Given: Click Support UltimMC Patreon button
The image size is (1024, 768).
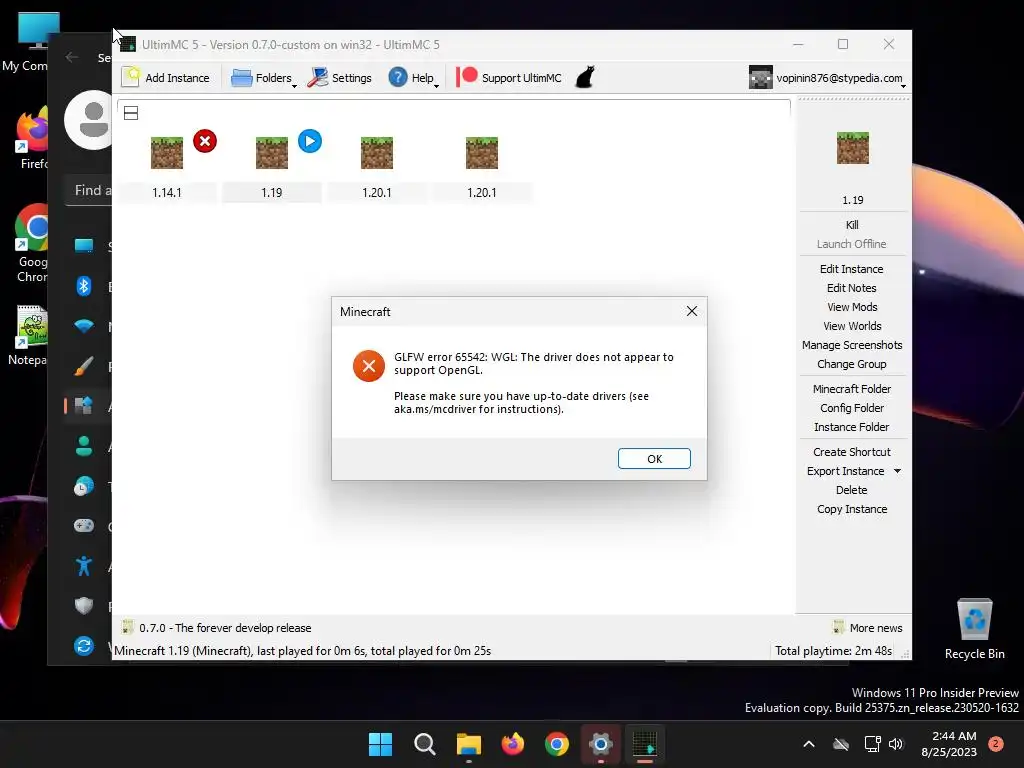Looking at the screenshot, I should coord(509,78).
